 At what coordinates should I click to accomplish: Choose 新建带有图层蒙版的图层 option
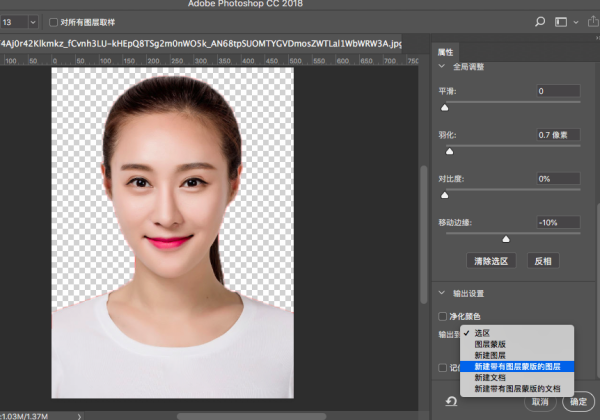517,366
